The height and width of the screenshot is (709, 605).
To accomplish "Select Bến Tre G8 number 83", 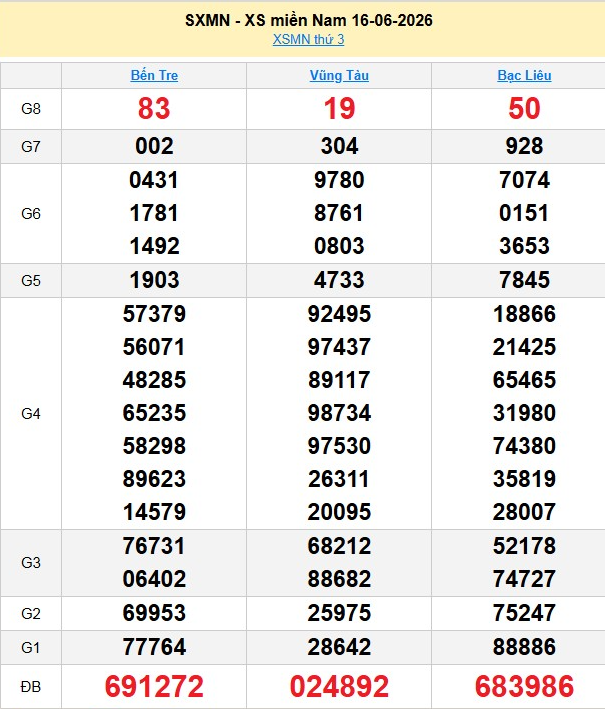I will coord(154,109).
